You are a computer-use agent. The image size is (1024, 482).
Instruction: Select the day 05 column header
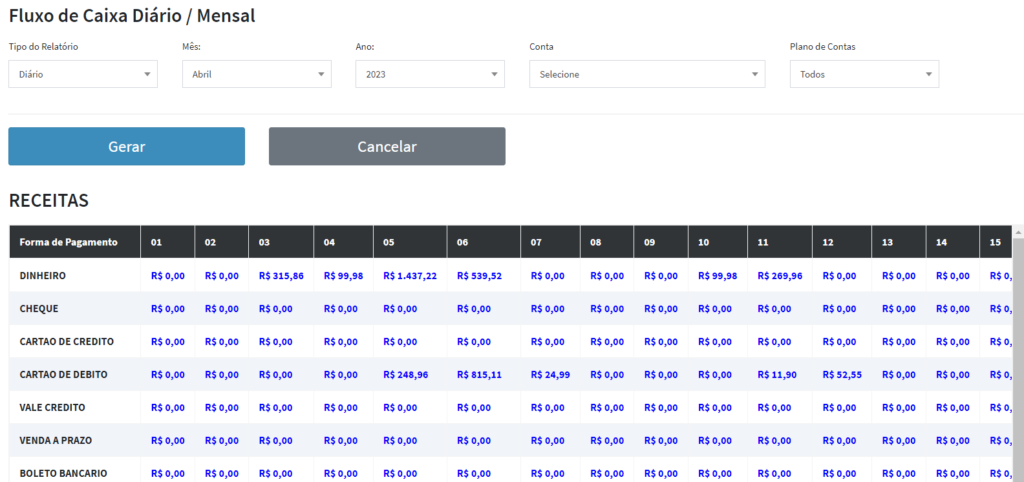tap(390, 242)
